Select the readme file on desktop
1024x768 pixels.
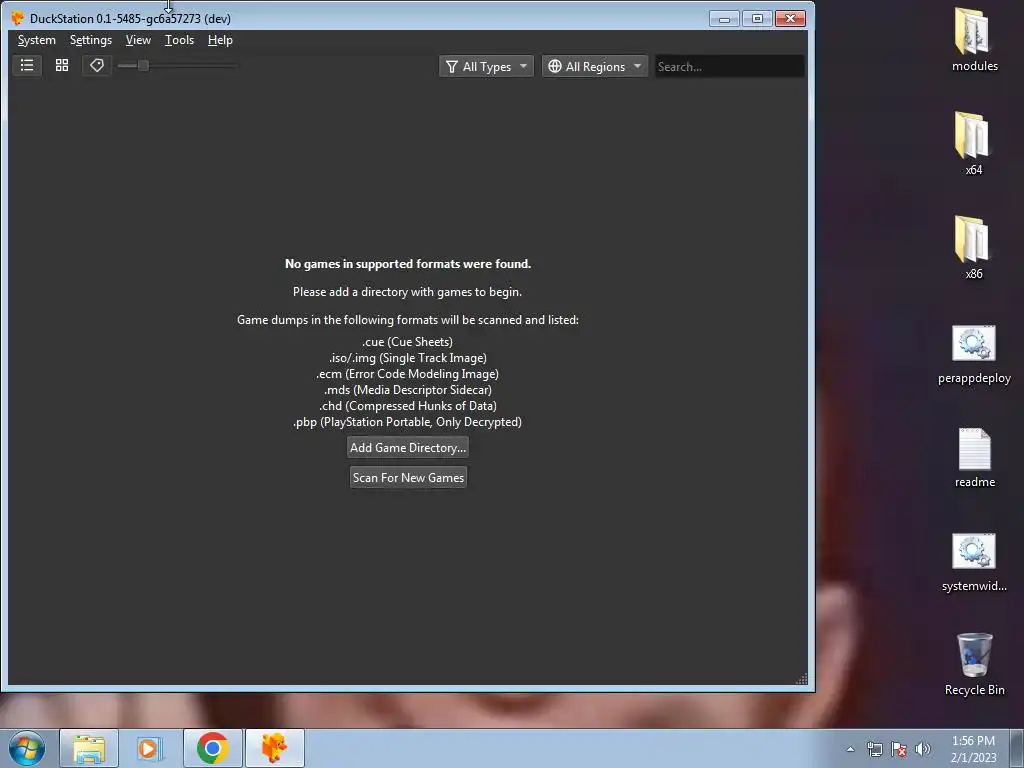point(974,458)
